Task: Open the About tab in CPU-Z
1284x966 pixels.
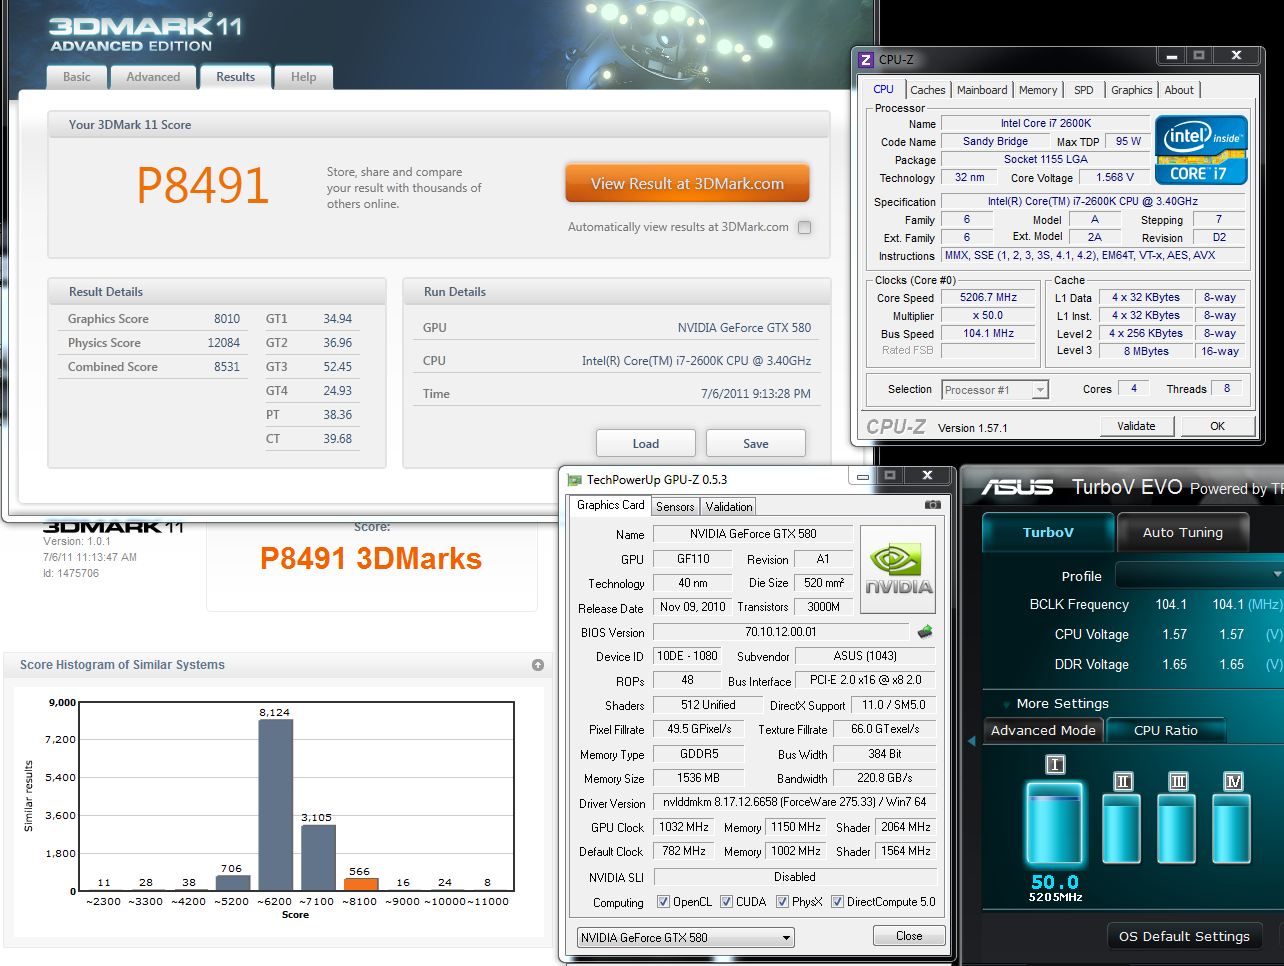Action: tap(1179, 90)
